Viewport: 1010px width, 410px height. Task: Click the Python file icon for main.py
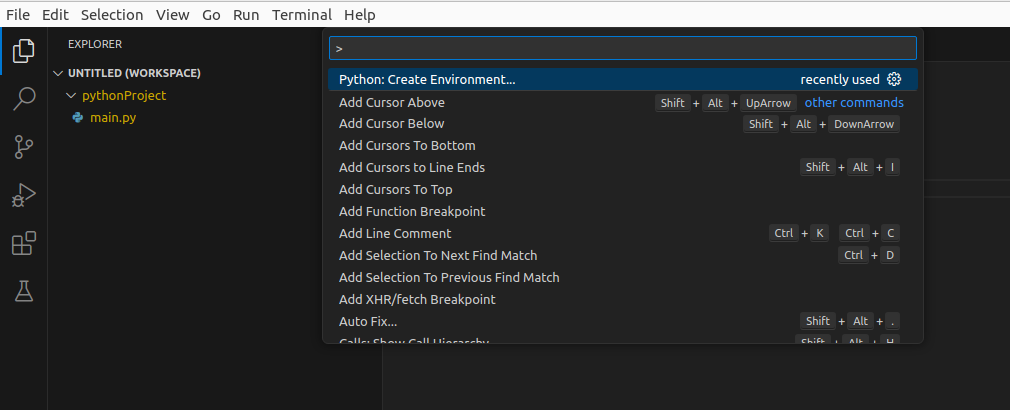point(78,118)
